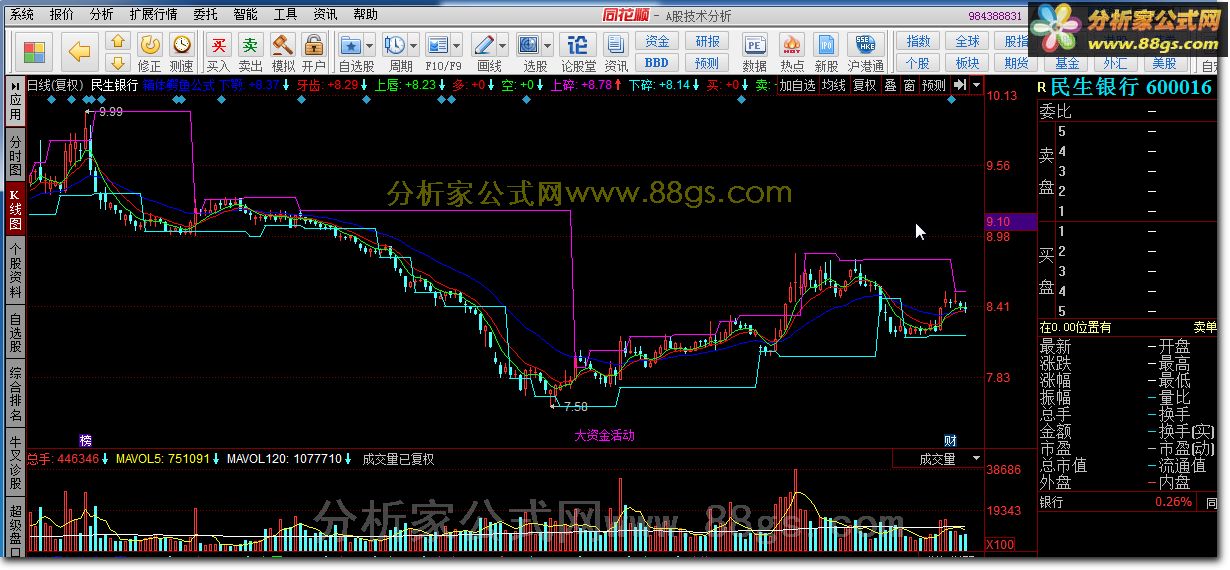Select the 画线 pencil drawing tool

coord(484,45)
